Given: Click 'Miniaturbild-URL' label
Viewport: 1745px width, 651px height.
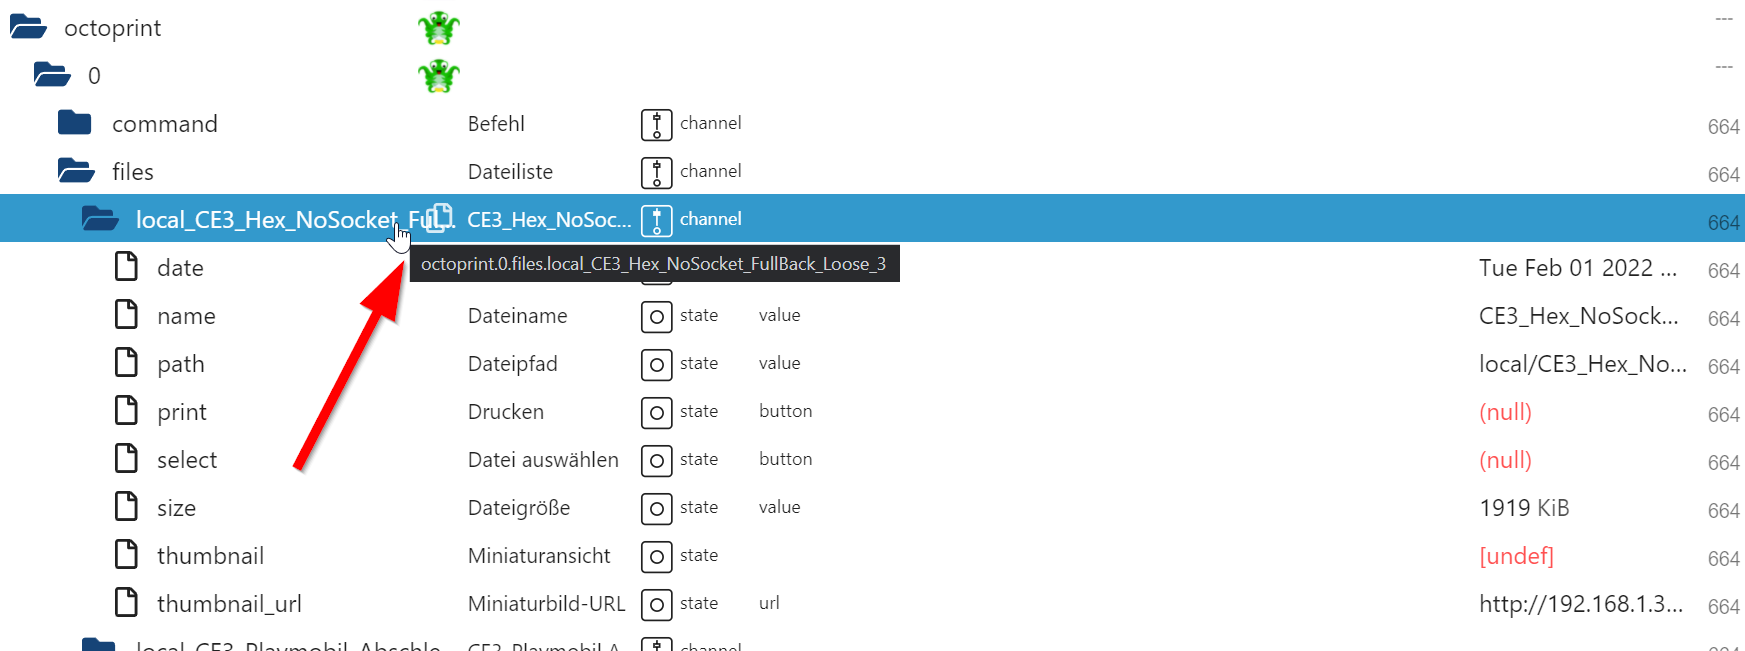Looking at the screenshot, I should coord(546,604).
